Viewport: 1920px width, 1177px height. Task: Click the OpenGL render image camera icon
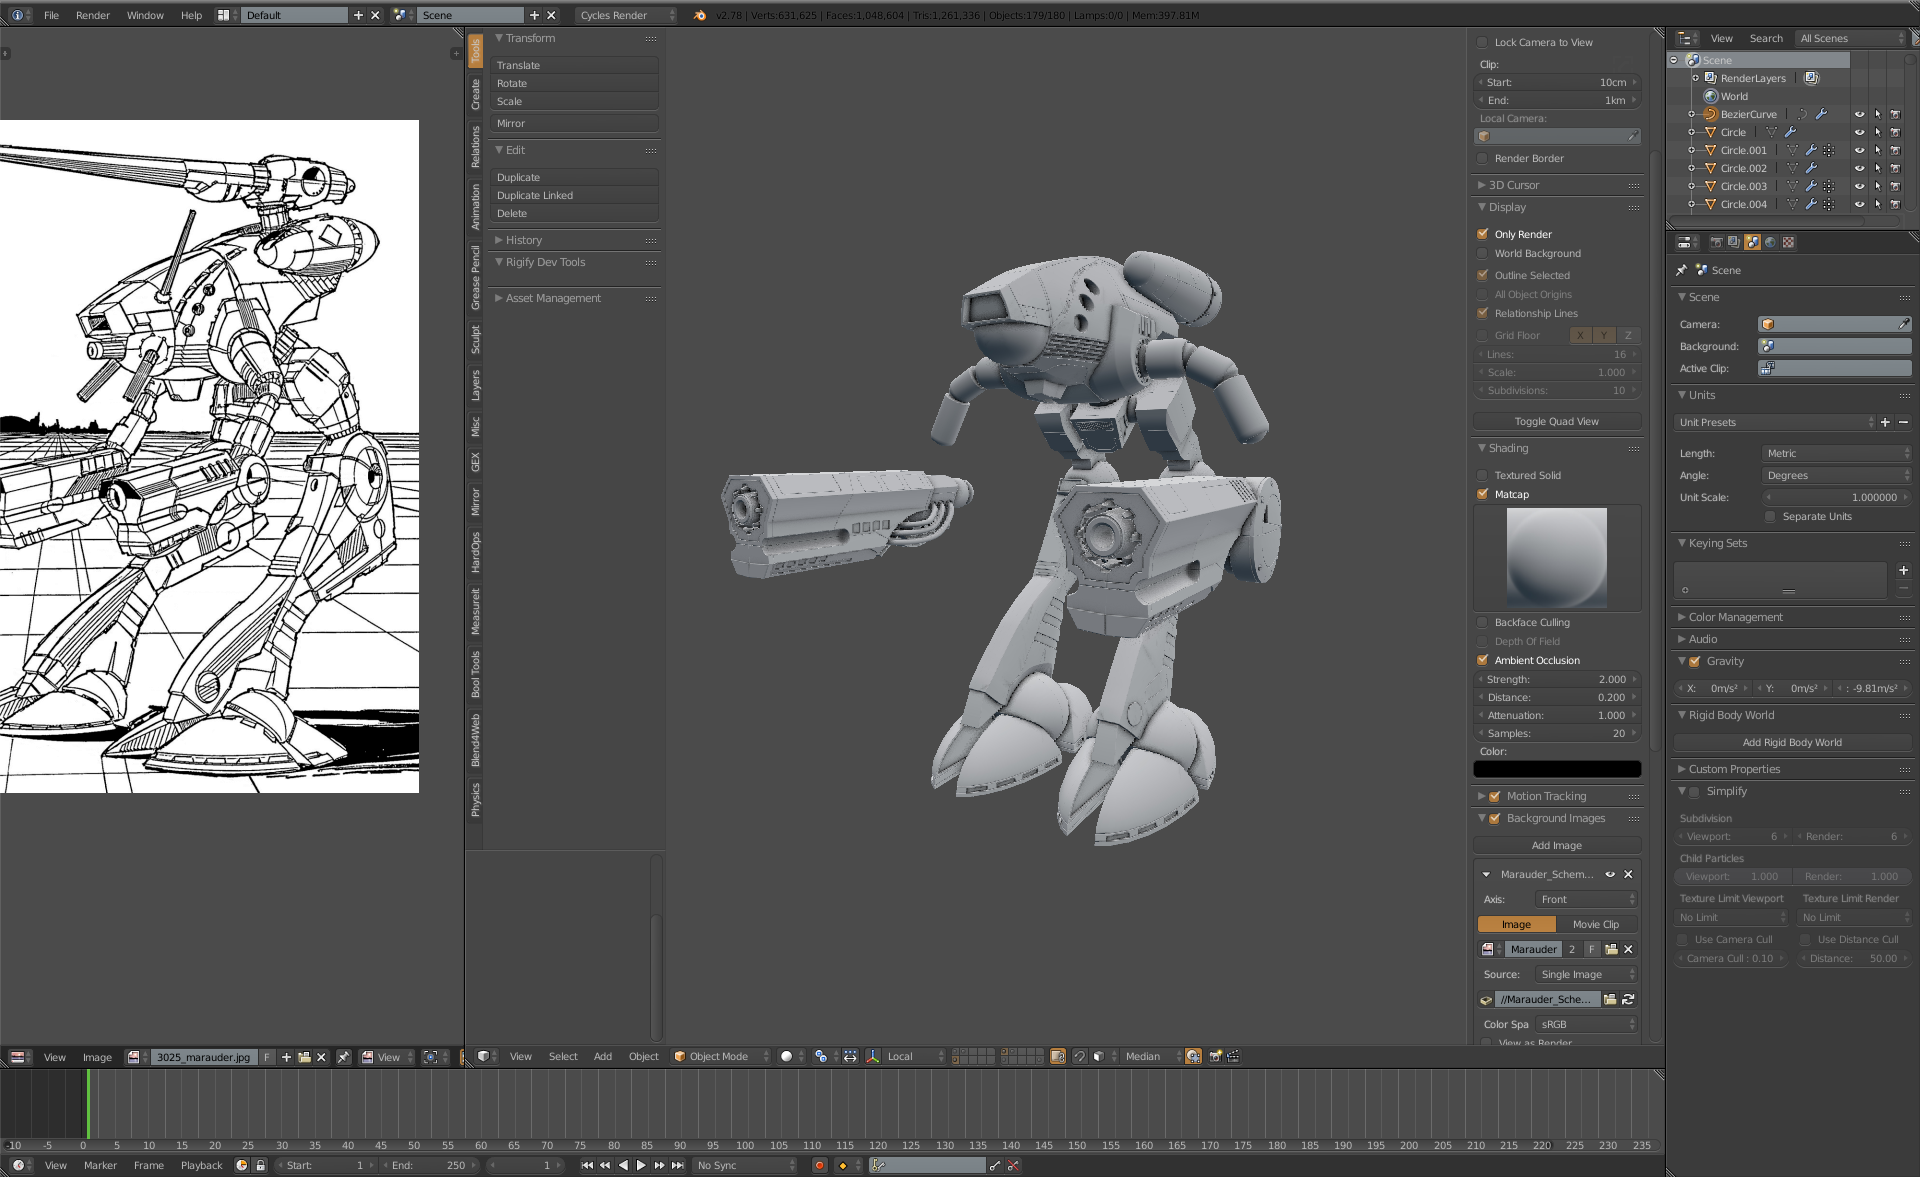1215,1056
